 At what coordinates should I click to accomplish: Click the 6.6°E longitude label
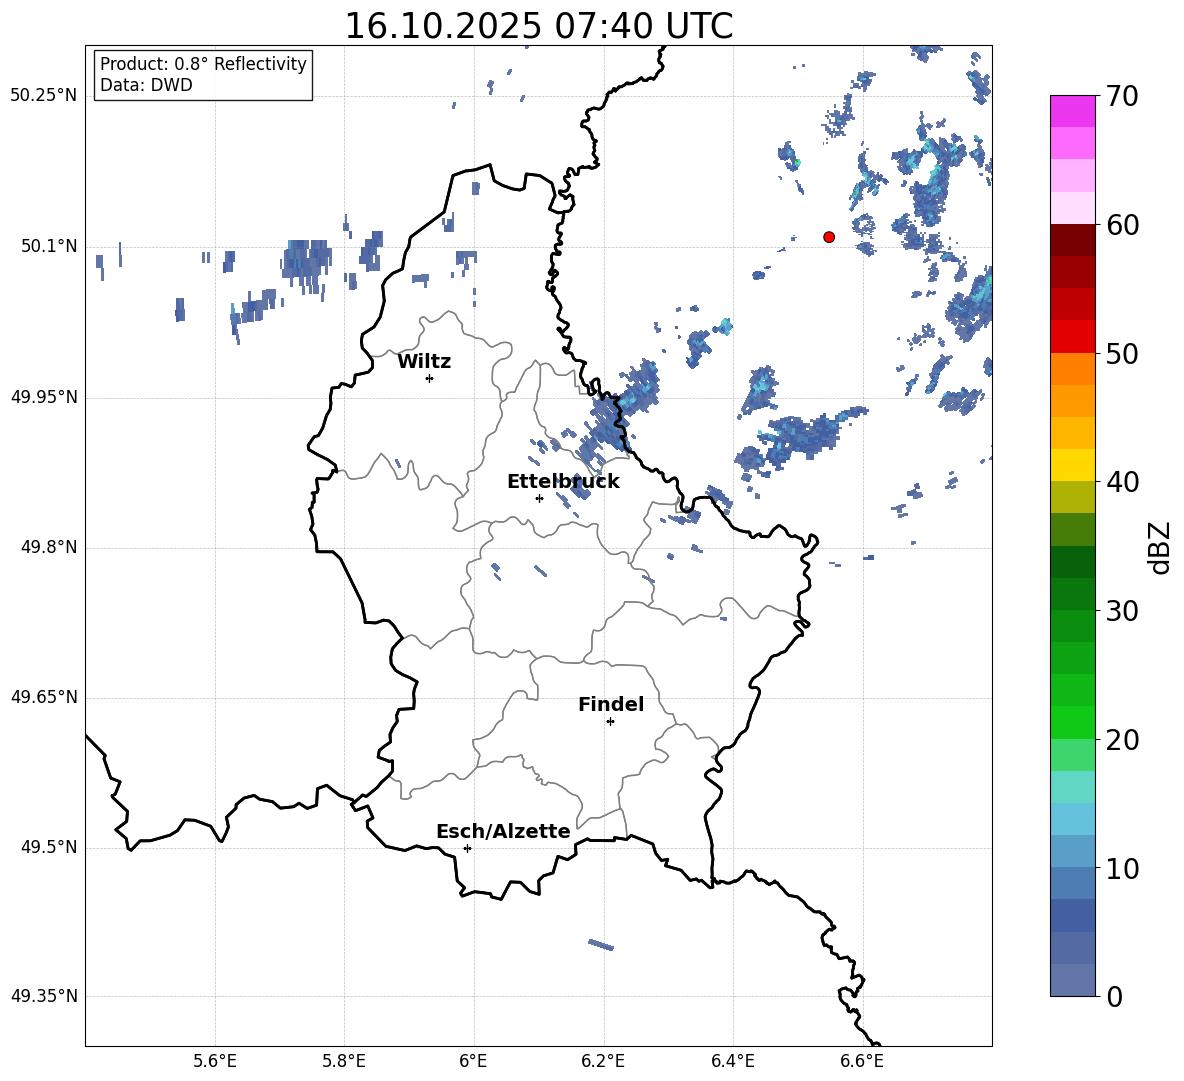pyautogui.click(x=862, y=1061)
